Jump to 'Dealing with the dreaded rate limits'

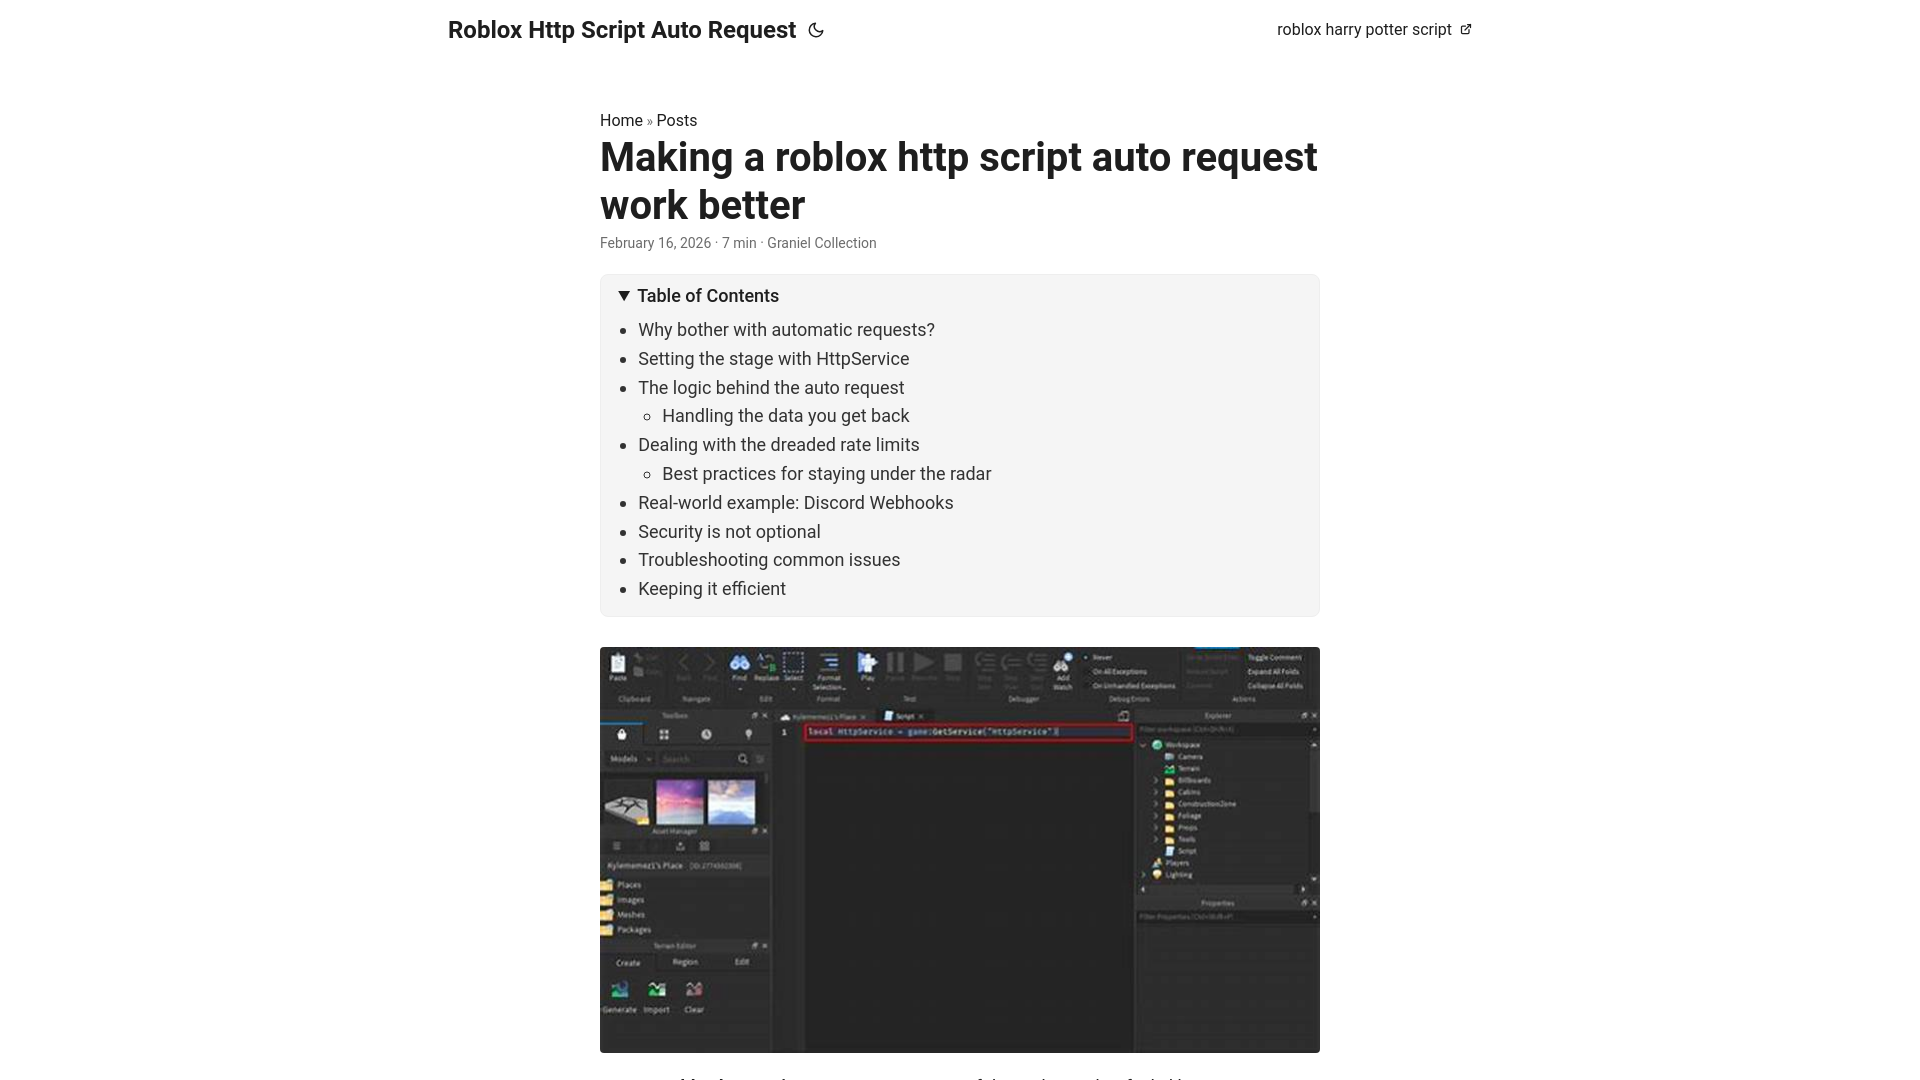tap(779, 445)
